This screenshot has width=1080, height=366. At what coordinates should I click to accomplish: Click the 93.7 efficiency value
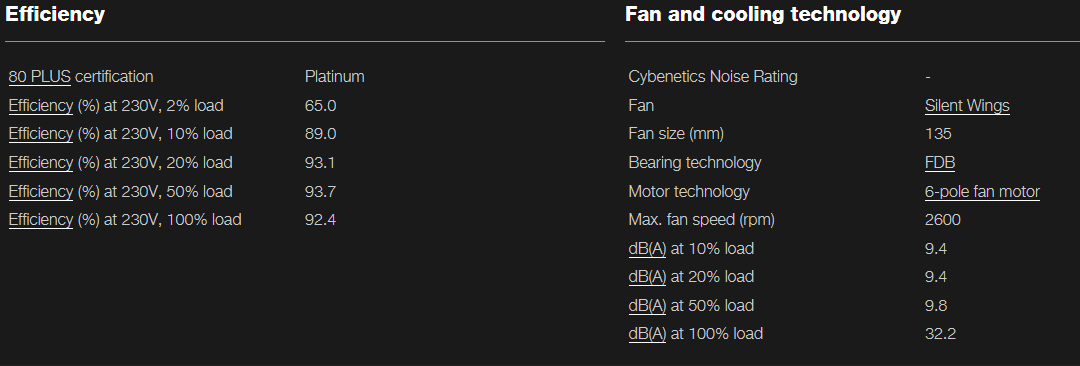click(x=320, y=191)
